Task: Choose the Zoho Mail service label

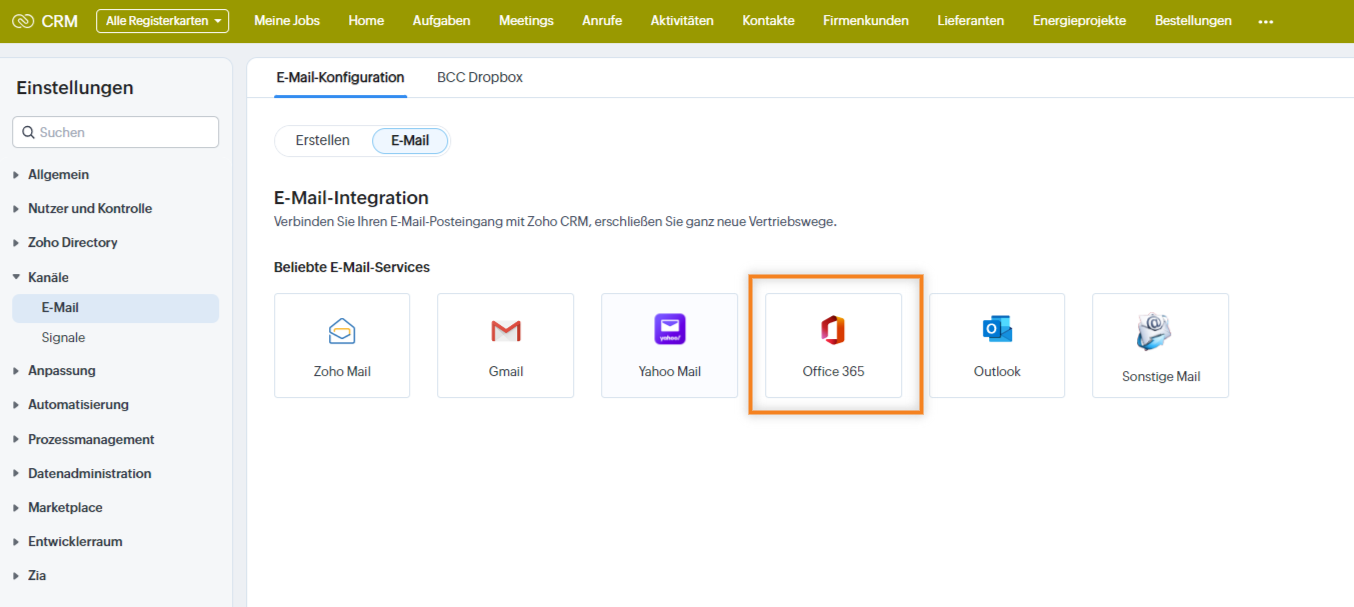Action: [x=342, y=371]
